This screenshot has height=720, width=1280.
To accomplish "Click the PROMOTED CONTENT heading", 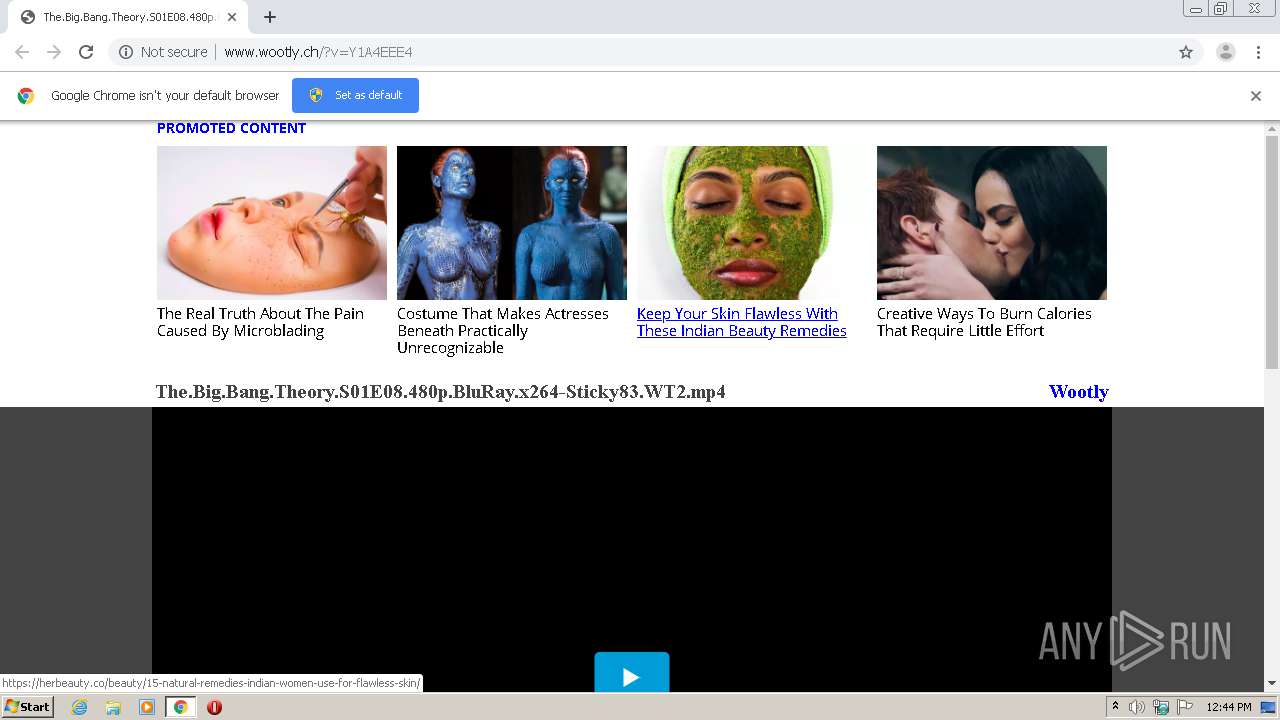I will coord(231,128).
